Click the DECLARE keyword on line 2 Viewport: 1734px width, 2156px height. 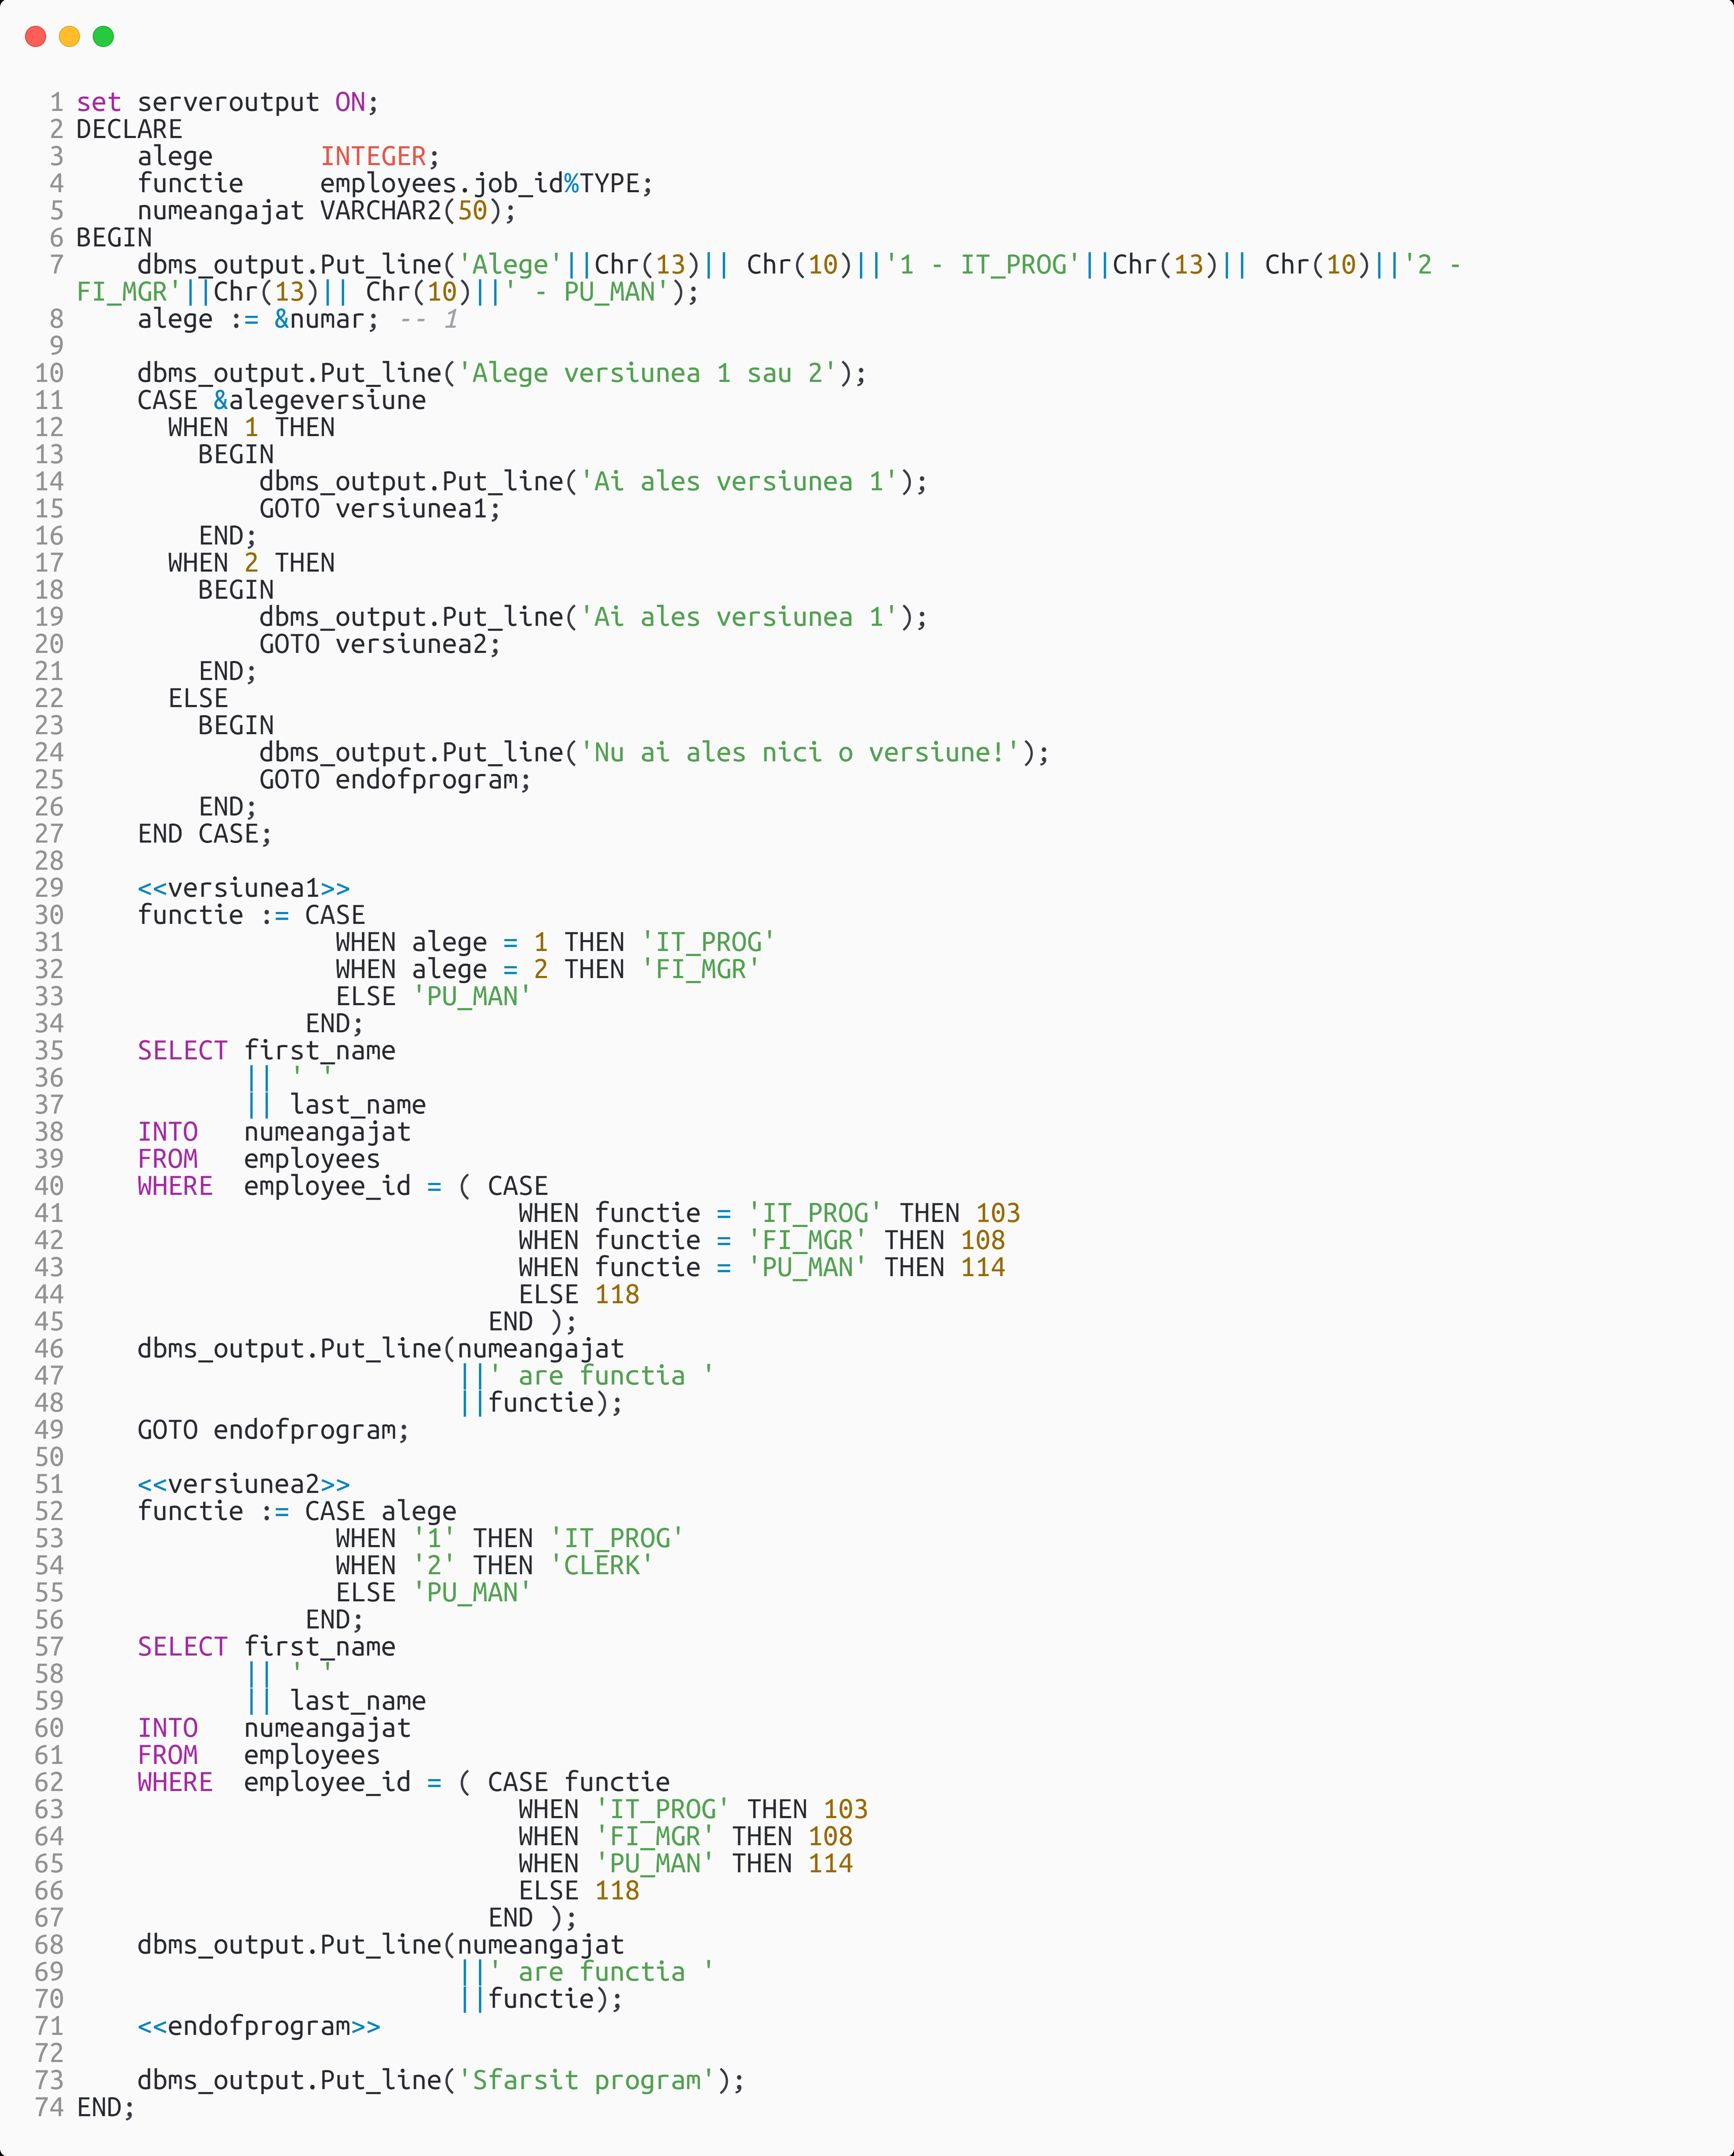(x=129, y=129)
